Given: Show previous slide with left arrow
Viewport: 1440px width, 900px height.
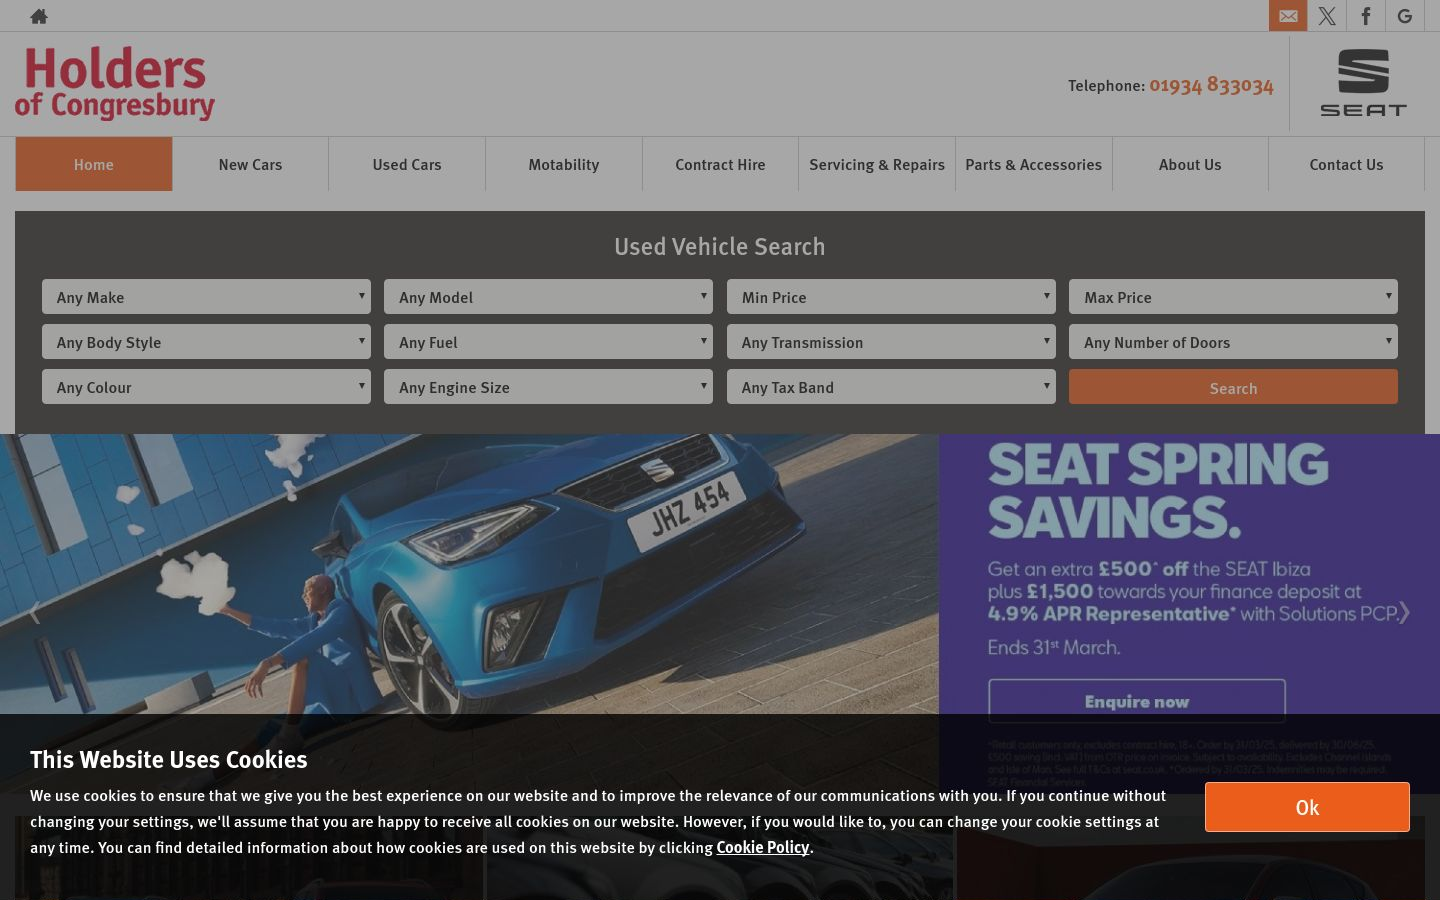Looking at the screenshot, I should click(34, 612).
